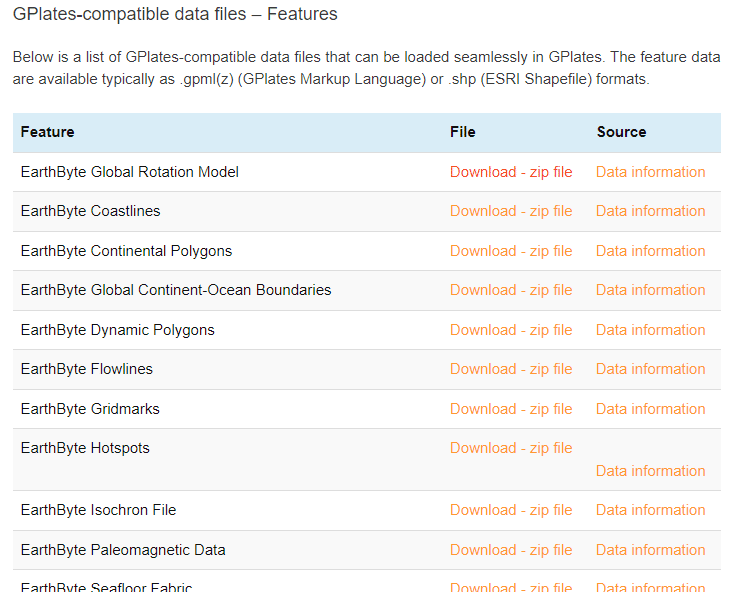The height and width of the screenshot is (592, 735).
Task: Download the EarthByte Flowlines zip file
Action: pyautogui.click(x=511, y=369)
